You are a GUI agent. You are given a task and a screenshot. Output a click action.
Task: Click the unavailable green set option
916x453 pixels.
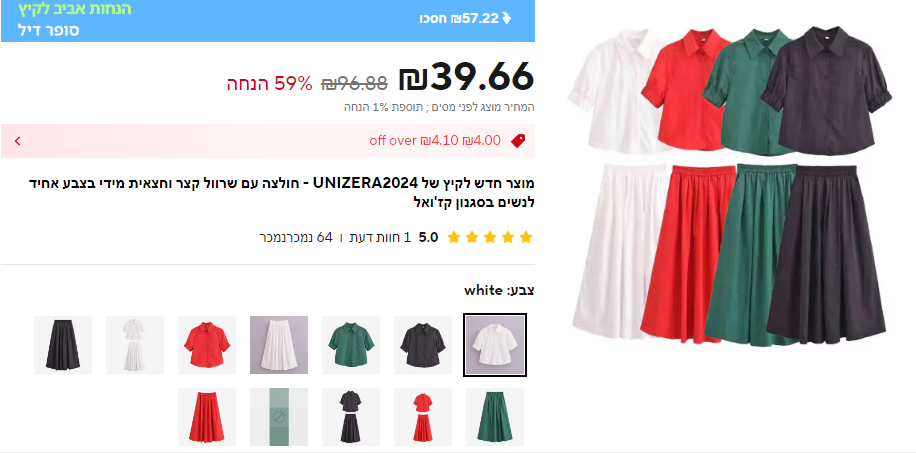click(x=279, y=417)
